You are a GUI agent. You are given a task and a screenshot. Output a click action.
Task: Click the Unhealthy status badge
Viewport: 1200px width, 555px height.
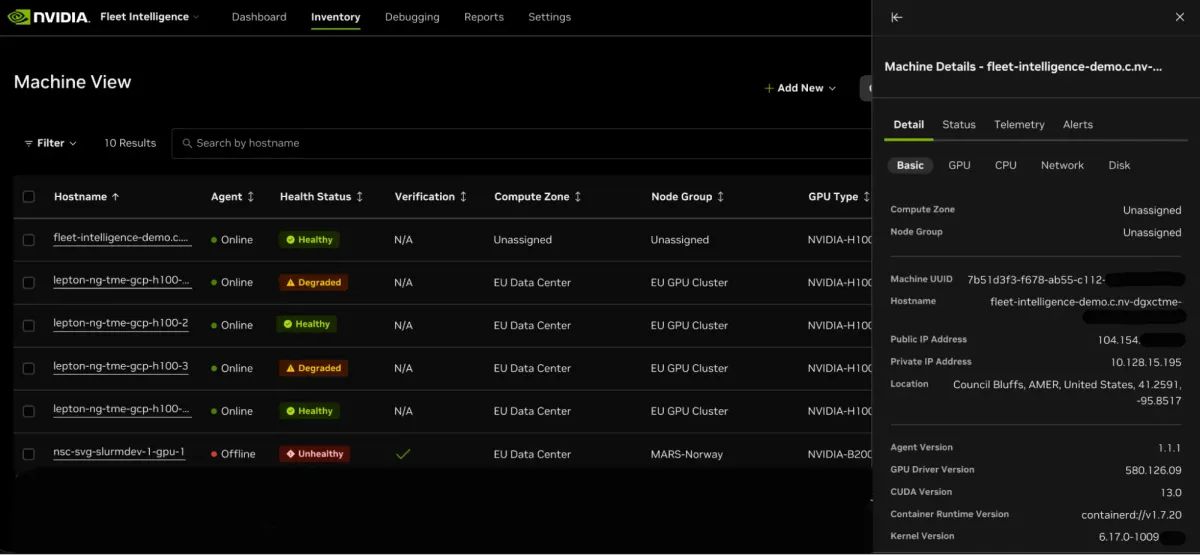[x=314, y=454]
